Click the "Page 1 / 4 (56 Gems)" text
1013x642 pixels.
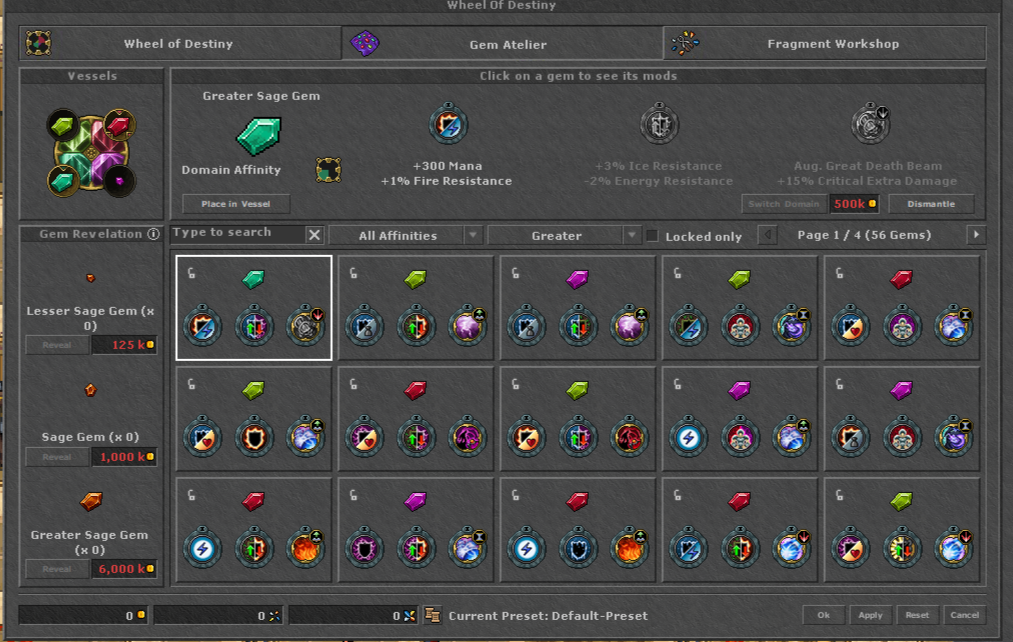click(x=864, y=234)
